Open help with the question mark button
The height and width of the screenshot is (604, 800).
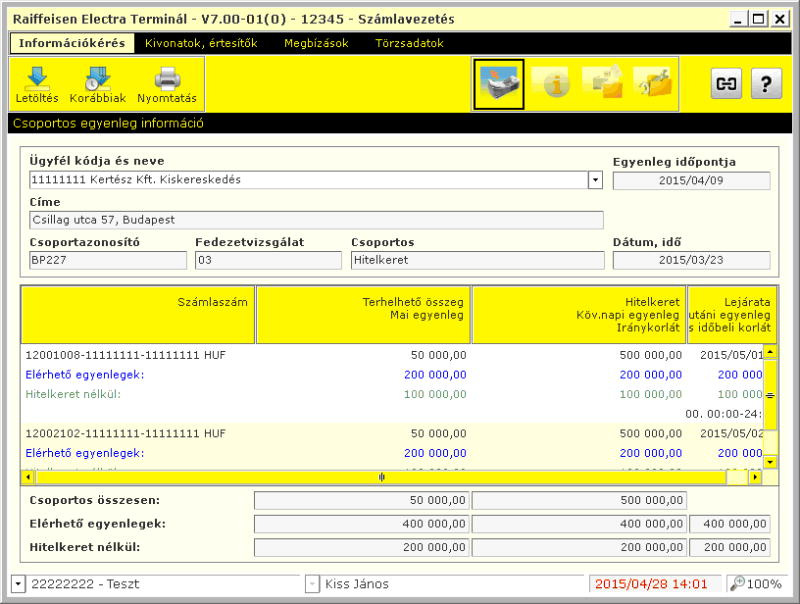[766, 84]
